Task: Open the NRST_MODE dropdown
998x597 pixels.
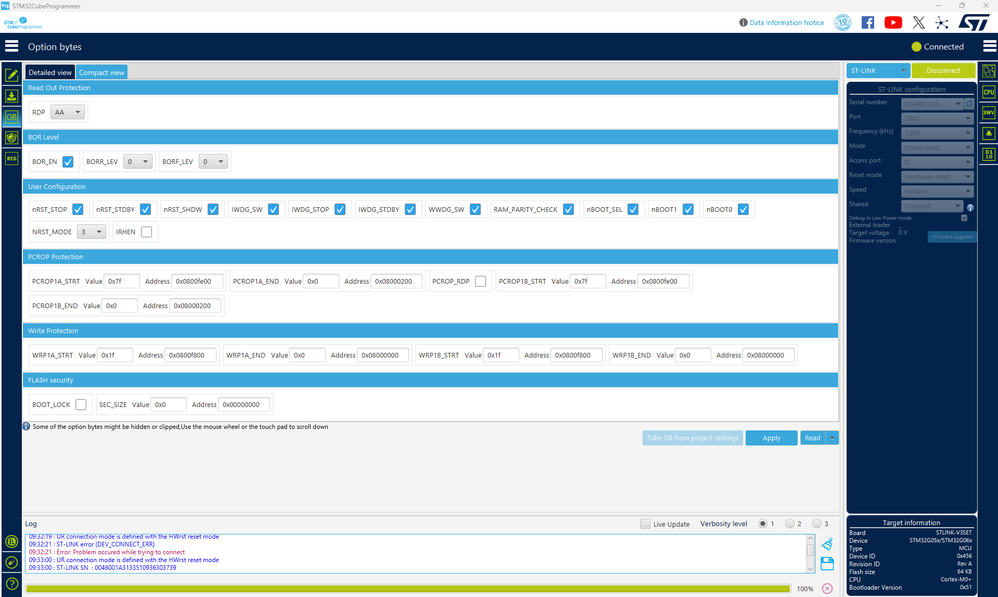Action: coord(91,232)
